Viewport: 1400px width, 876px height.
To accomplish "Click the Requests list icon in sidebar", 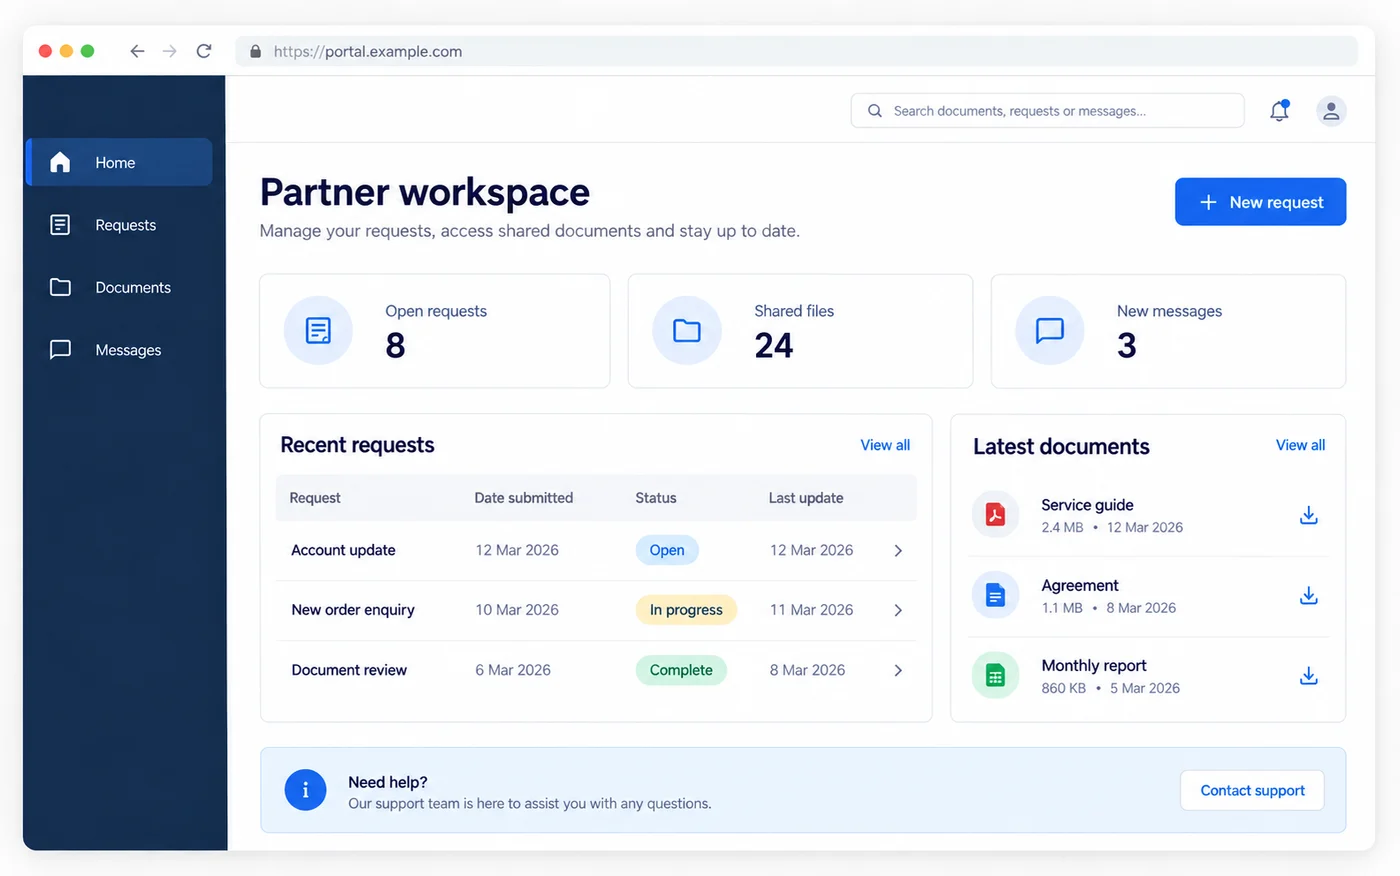I will (60, 225).
